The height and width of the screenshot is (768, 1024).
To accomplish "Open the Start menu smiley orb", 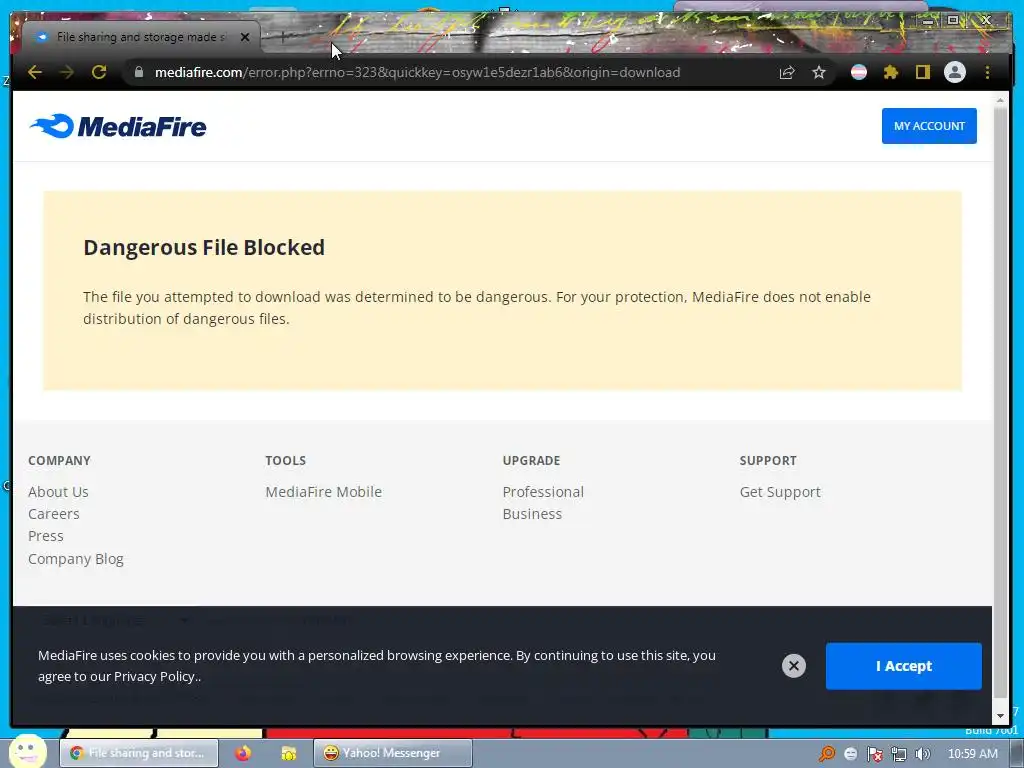I will coord(27,751).
